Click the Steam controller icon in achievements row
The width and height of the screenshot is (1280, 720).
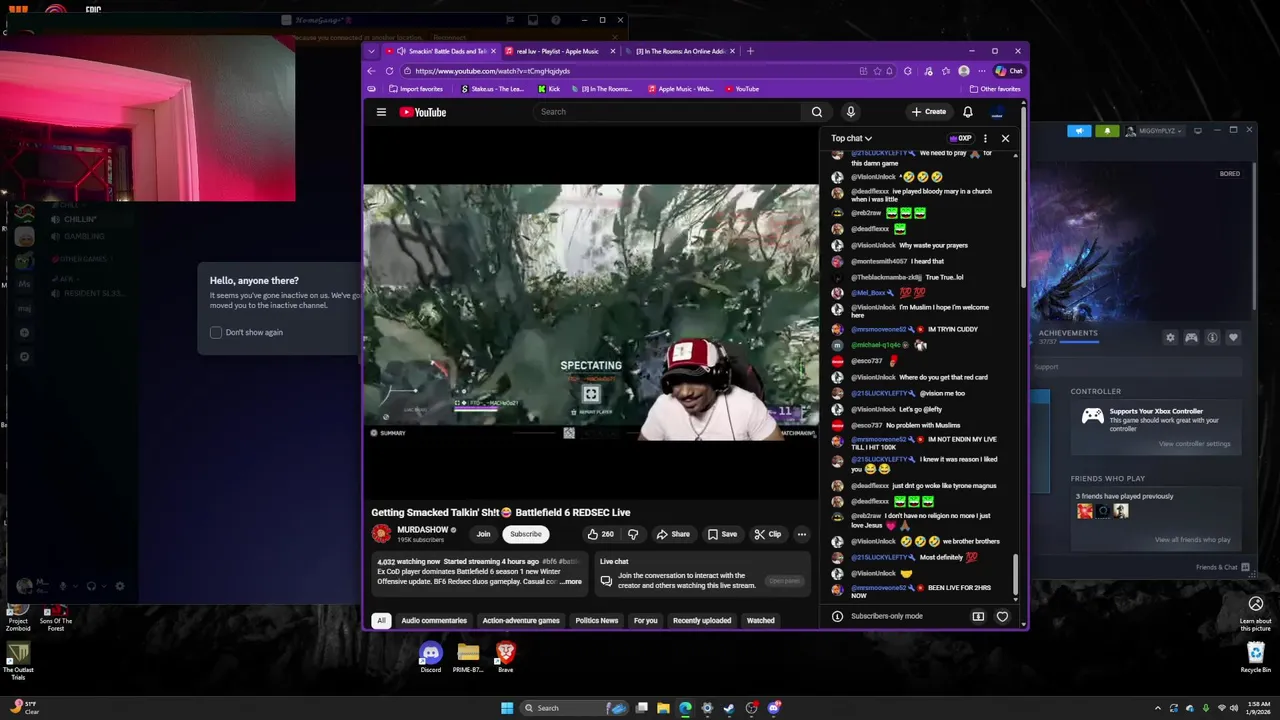click(1191, 338)
